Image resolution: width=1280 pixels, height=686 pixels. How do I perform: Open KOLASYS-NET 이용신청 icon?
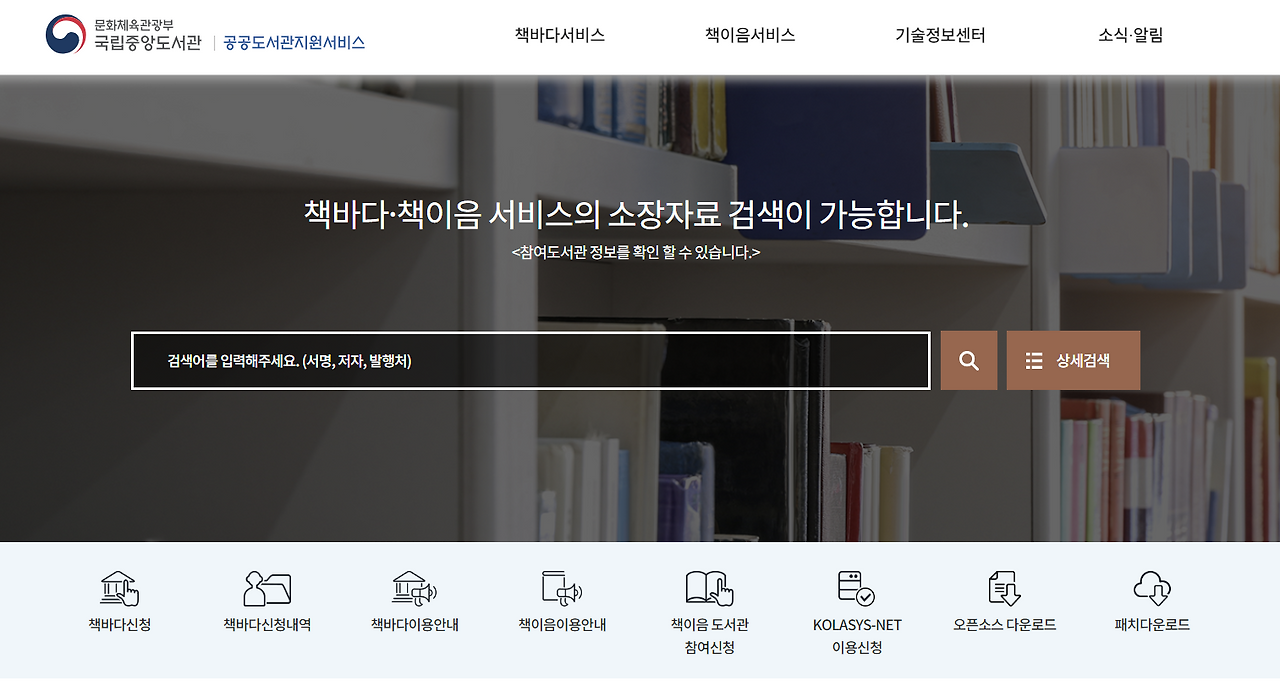pos(856,588)
